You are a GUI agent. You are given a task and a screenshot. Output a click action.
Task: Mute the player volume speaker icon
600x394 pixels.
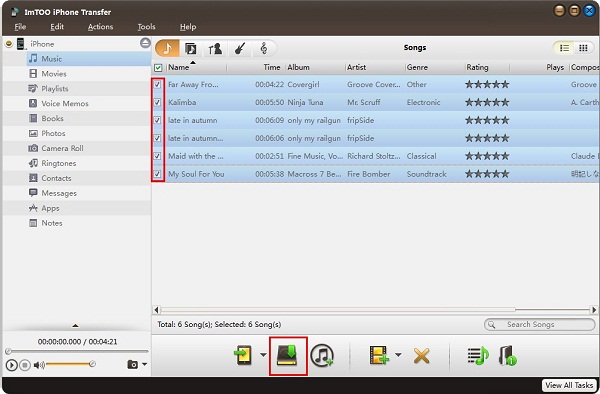point(39,365)
